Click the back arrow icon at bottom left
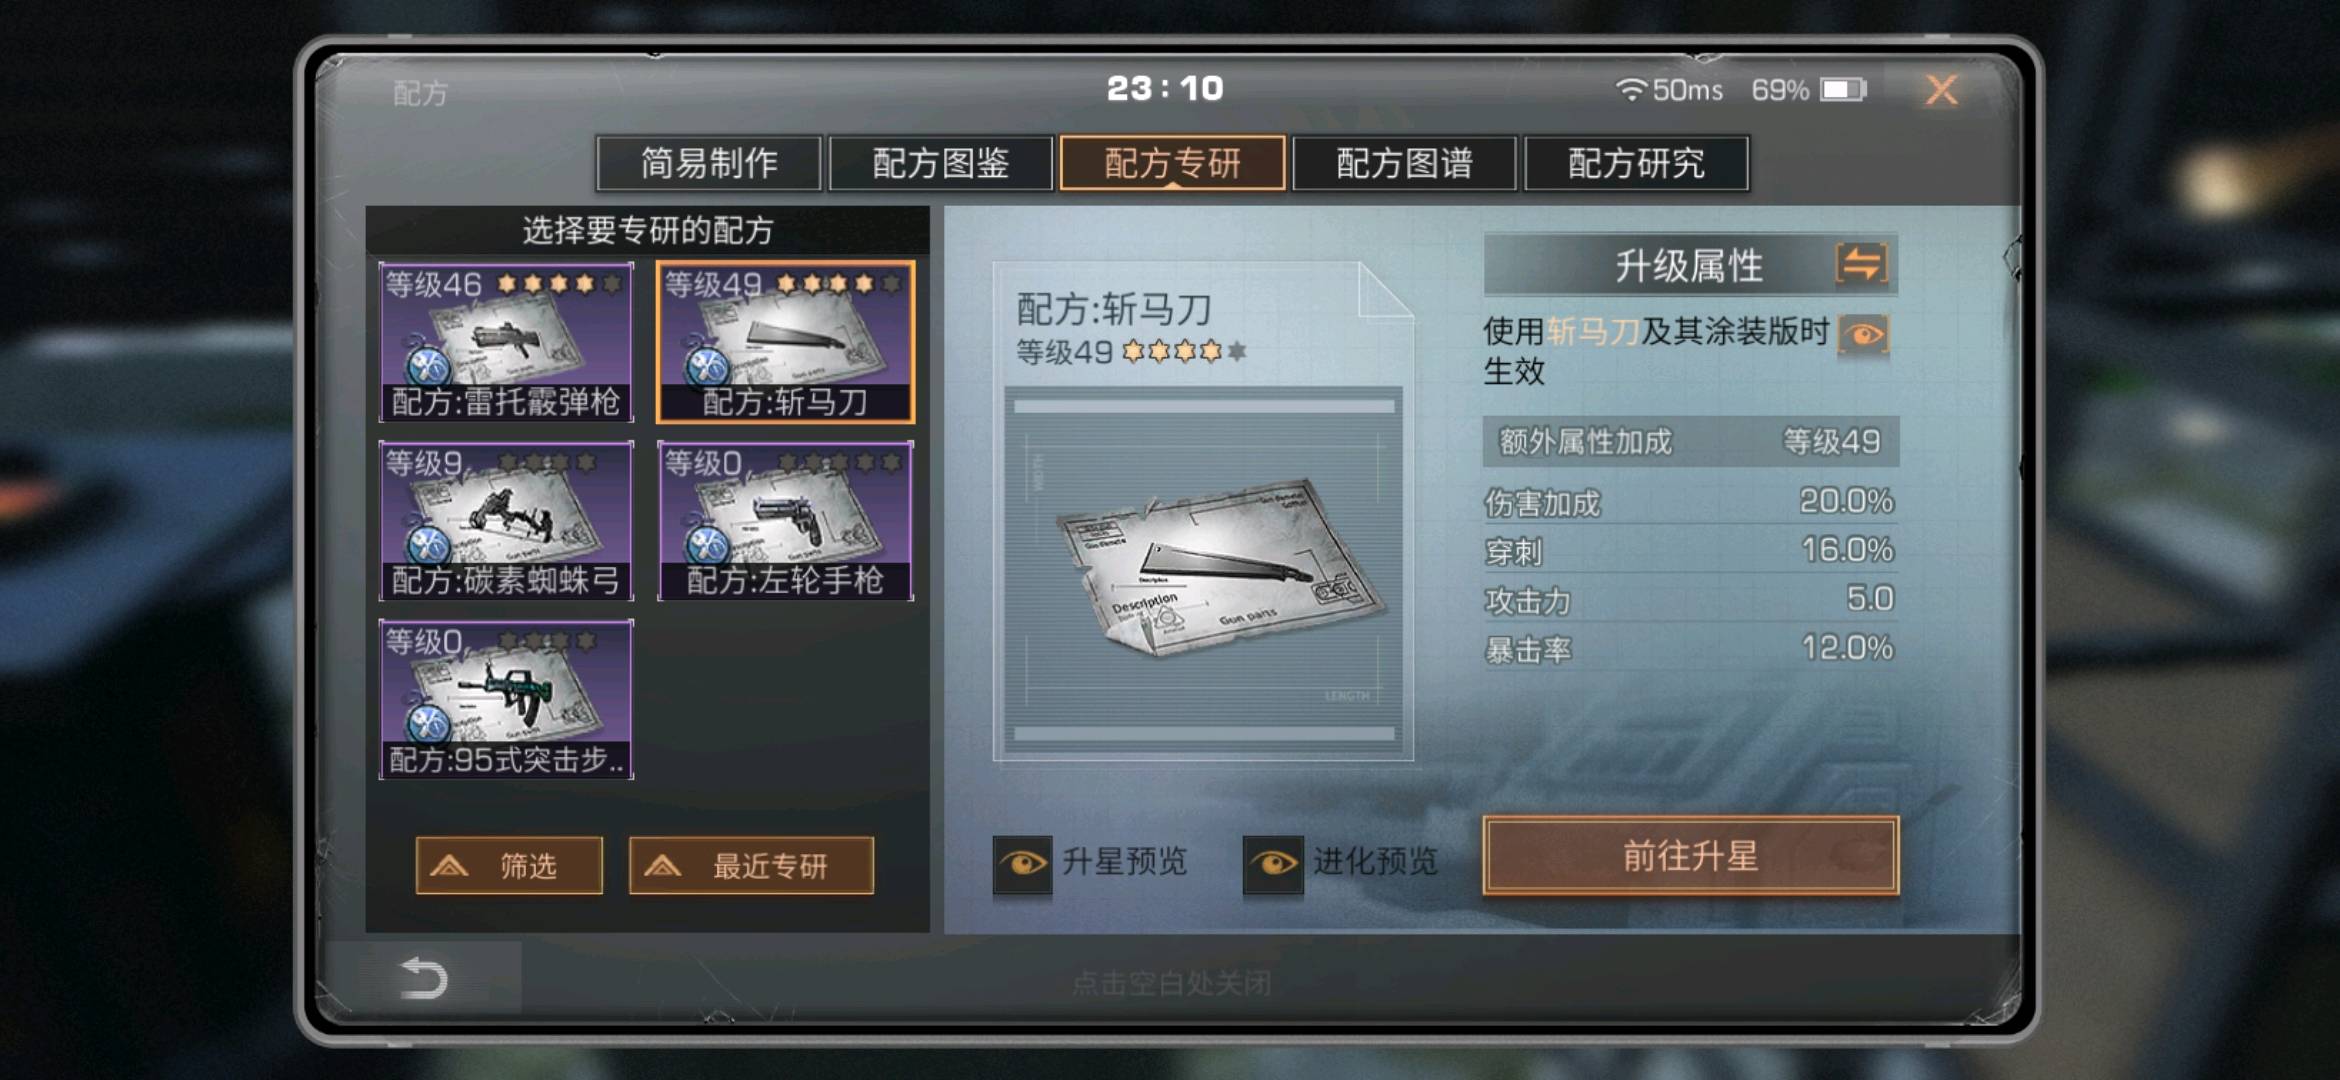2340x1080 pixels. [423, 977]
